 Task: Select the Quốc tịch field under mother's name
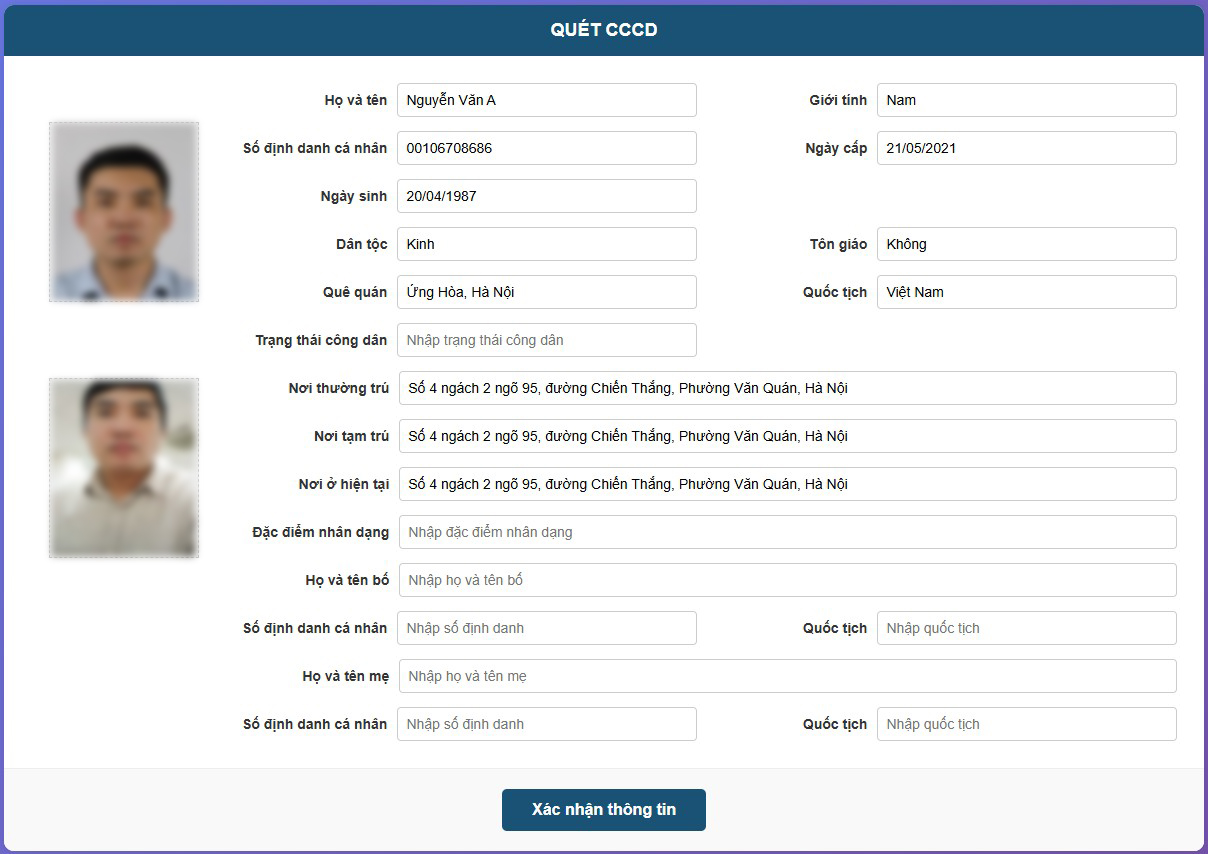coord(1026,724)
